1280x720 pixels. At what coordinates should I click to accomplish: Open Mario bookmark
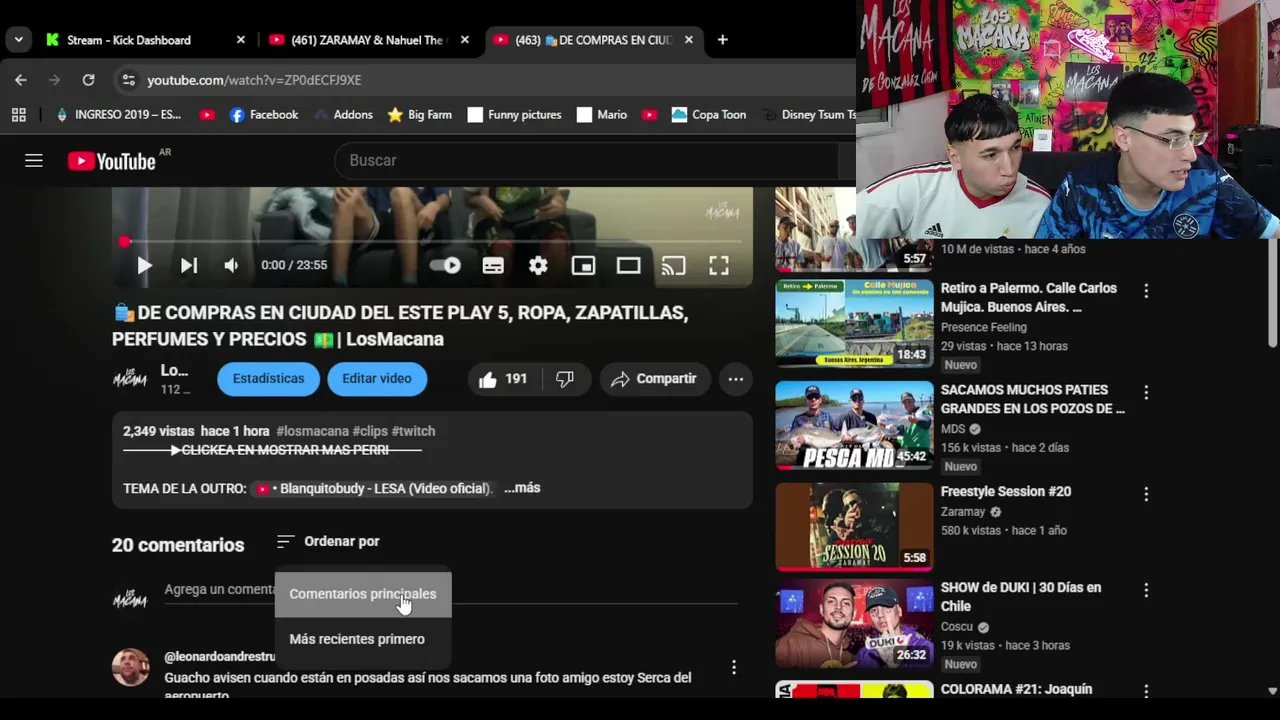(602, 115)
